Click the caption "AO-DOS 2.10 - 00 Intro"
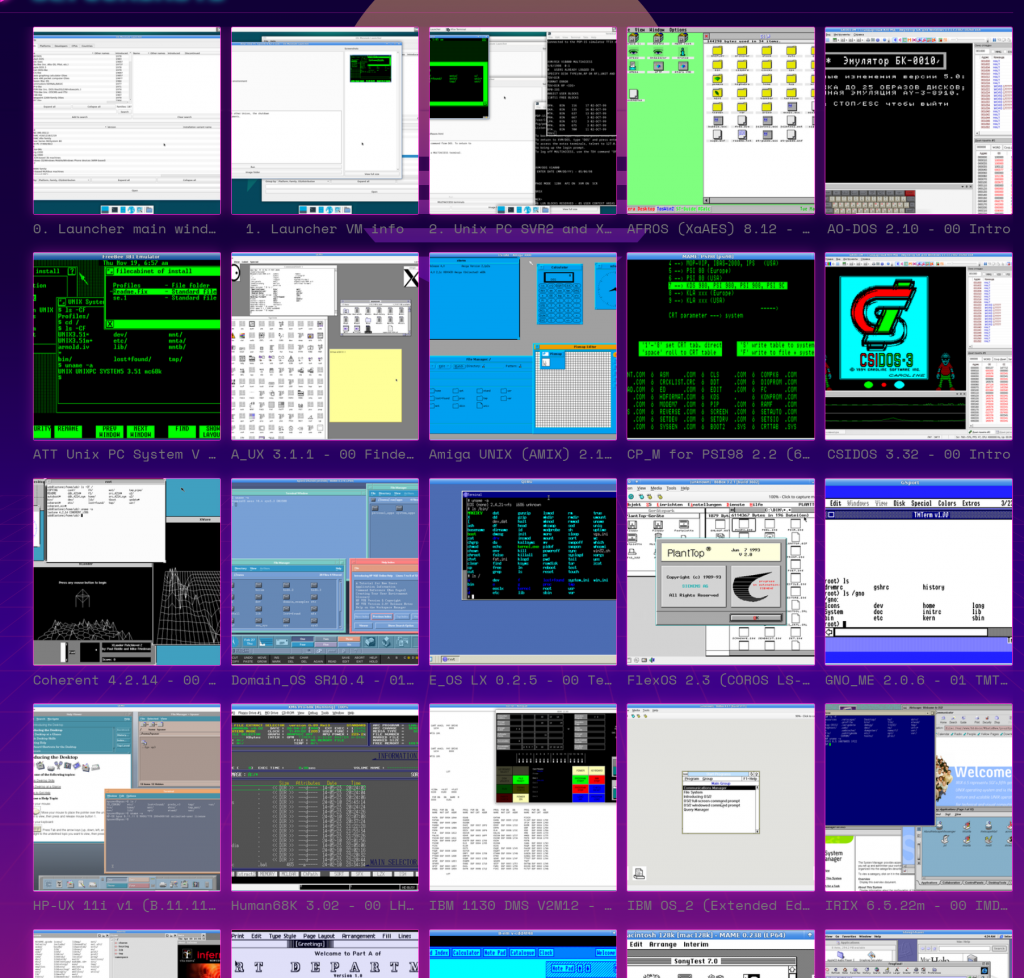 point(919,229)
